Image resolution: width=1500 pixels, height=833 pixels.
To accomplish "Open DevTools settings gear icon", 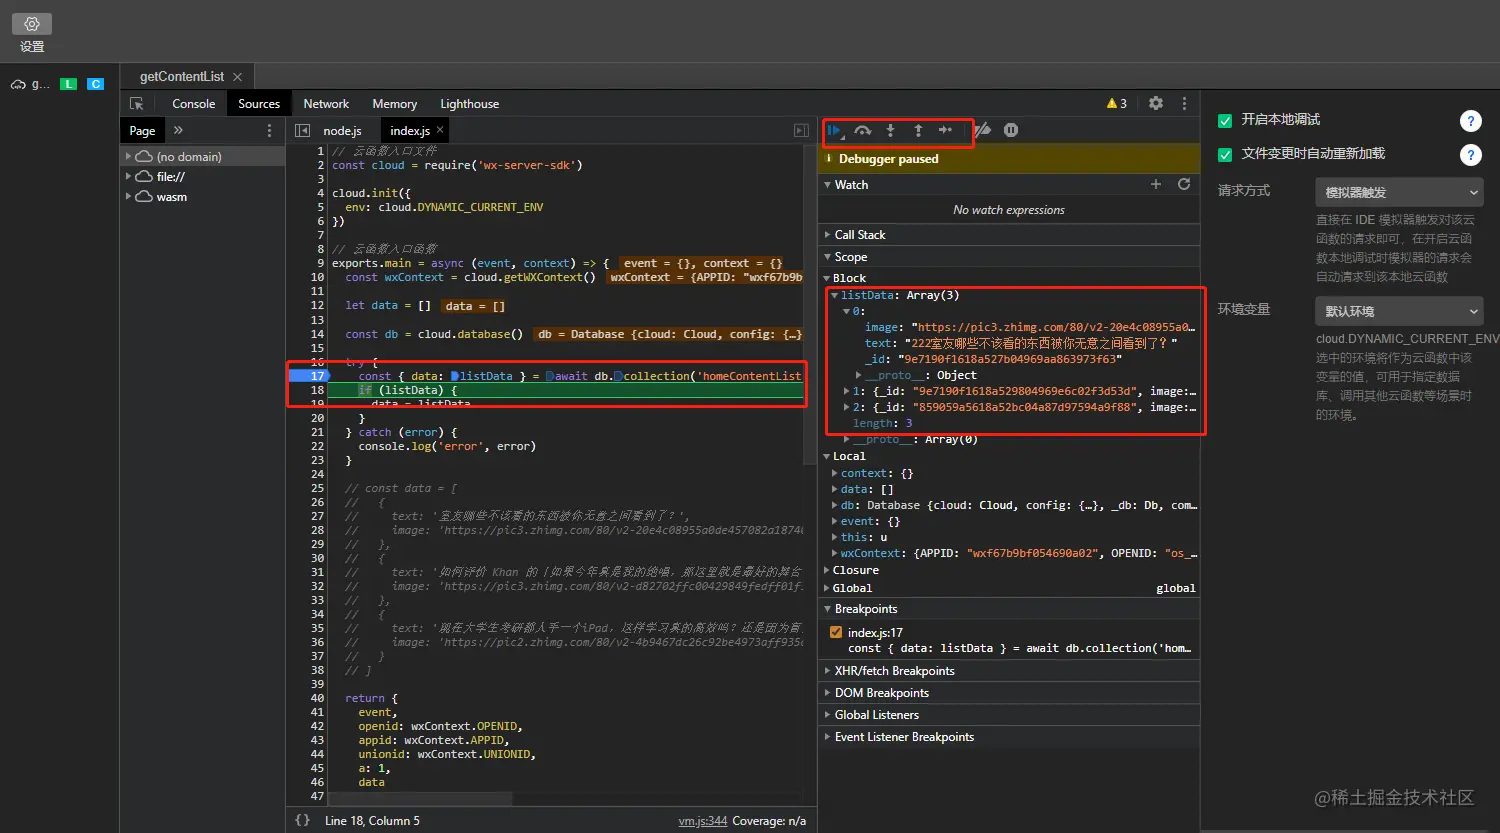I will [x=1156, y=103].
